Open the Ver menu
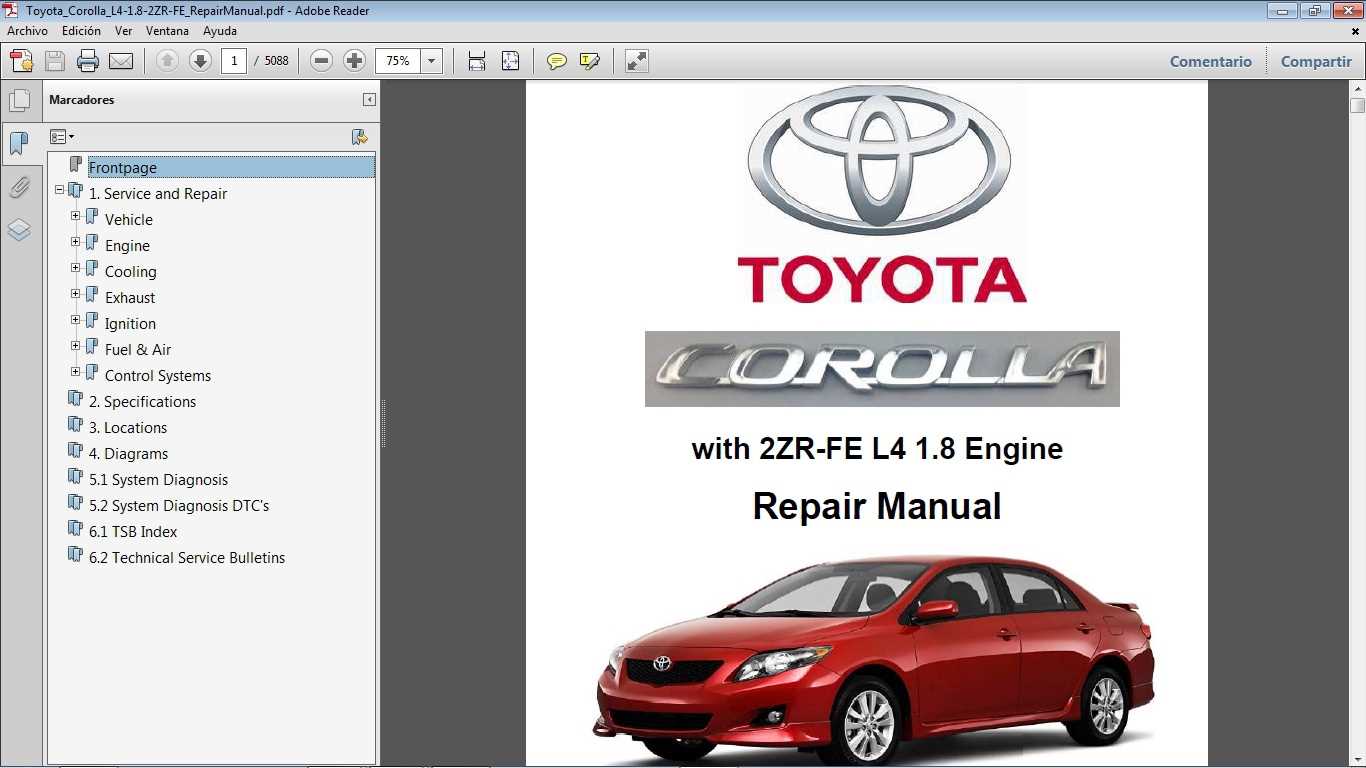1366x768 pixels. click(x=123, y=31)
